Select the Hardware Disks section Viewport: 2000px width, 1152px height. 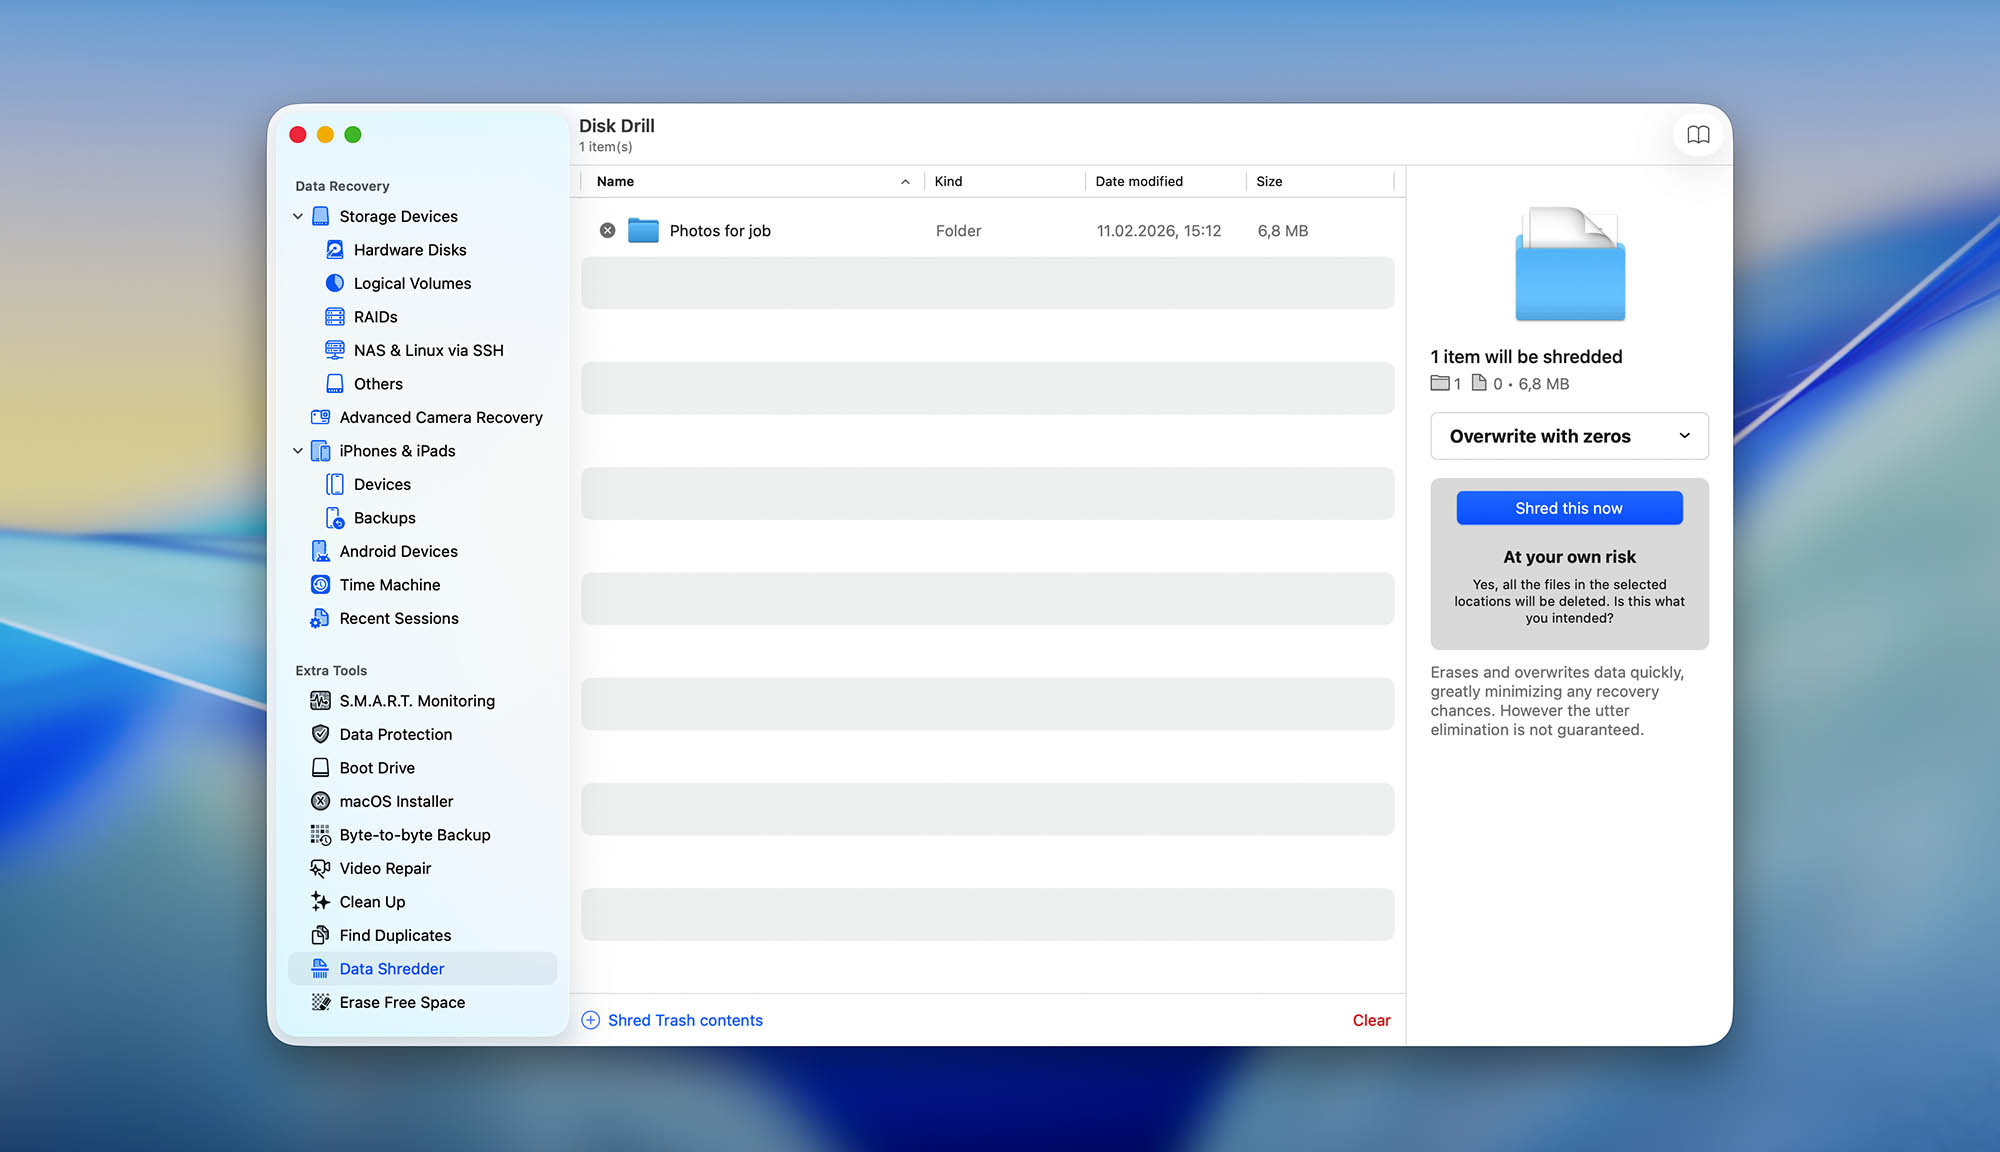coord(410,249)
